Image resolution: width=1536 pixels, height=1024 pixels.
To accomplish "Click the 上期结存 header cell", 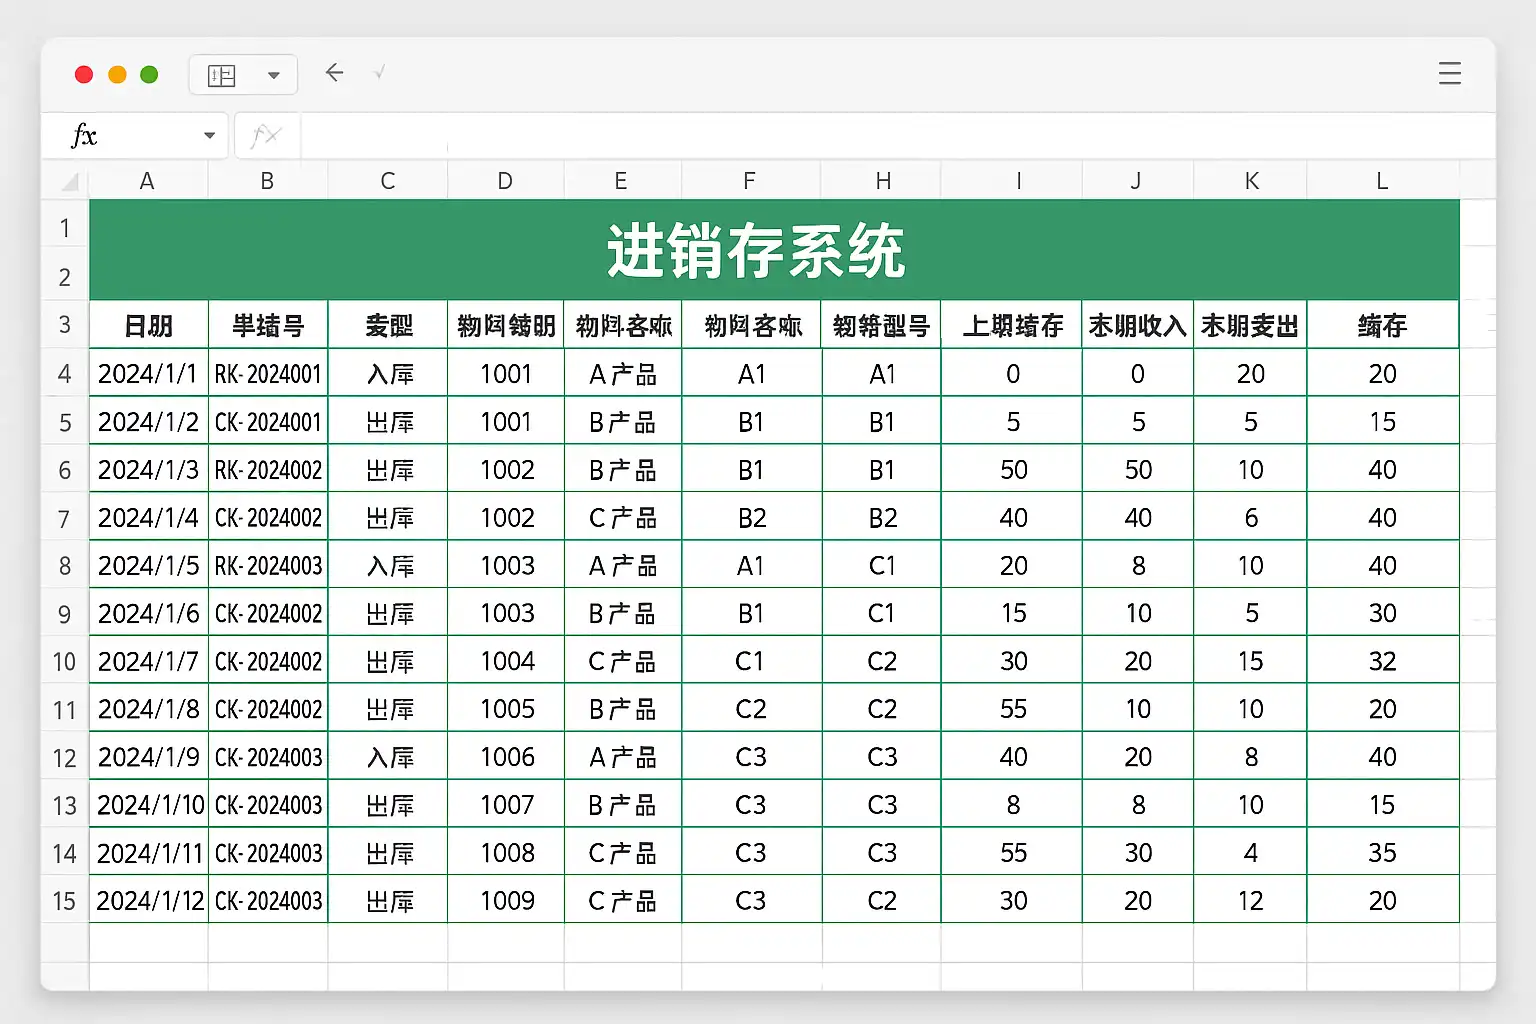I will click(x=1011, y=326).
